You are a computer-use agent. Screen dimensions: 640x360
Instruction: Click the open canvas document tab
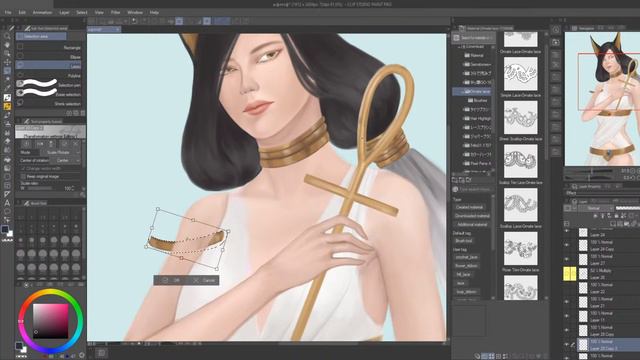(x=103, y=29)
